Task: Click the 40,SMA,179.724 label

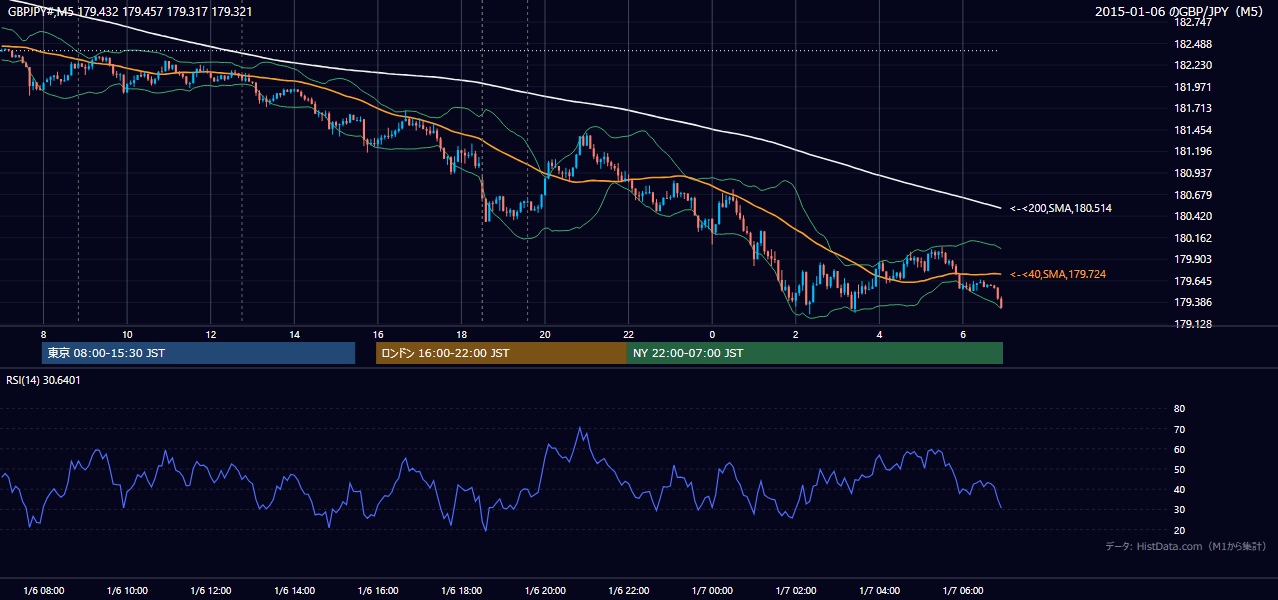Action: (1058, 274)
